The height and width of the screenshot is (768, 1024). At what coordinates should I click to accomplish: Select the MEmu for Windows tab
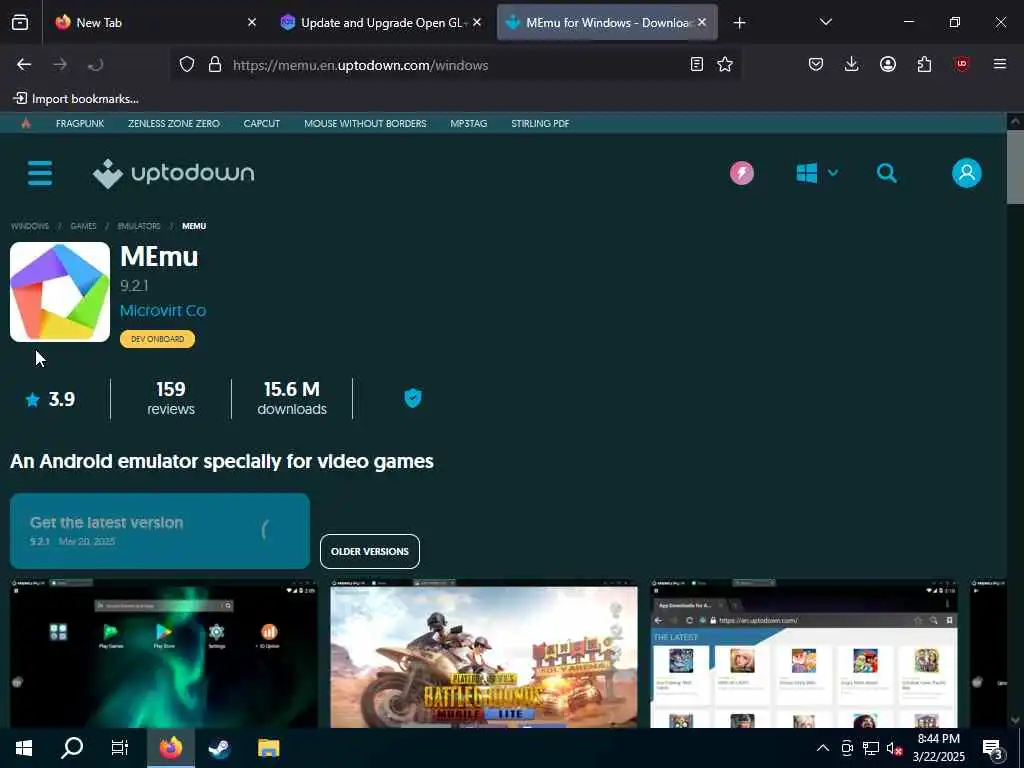click(607, 23)
